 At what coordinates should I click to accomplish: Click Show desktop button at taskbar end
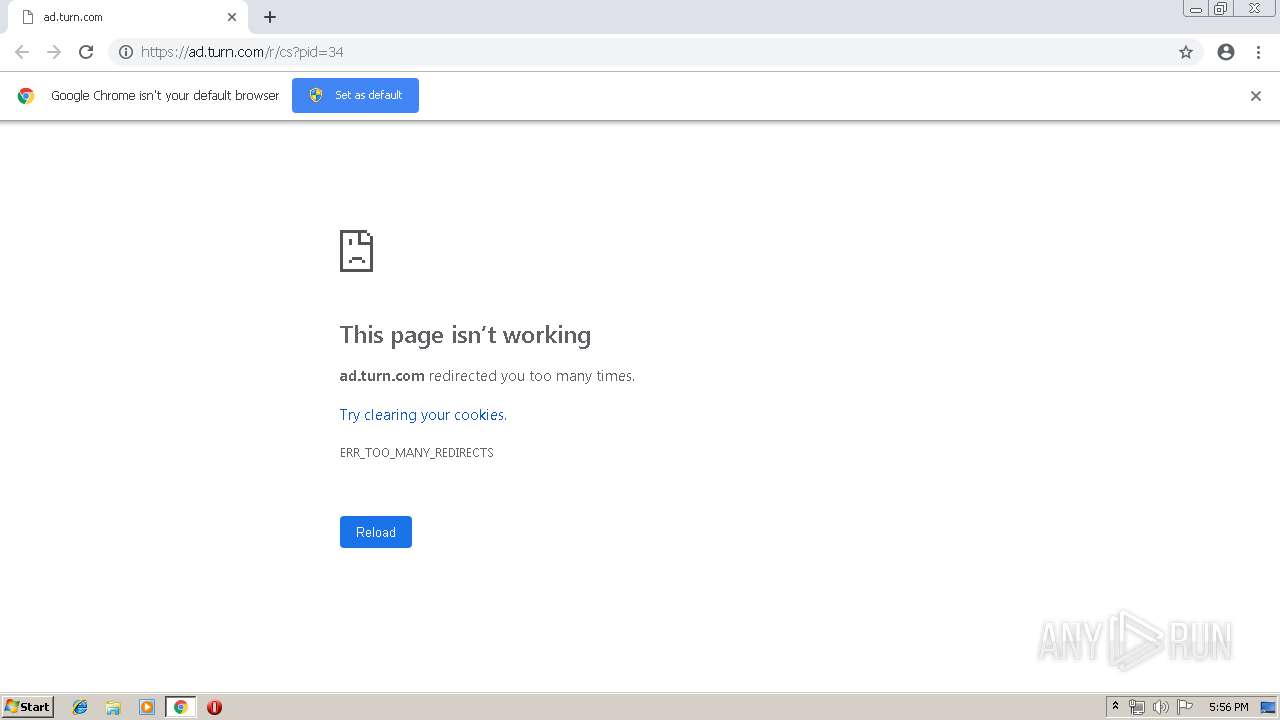[1268, 707]
